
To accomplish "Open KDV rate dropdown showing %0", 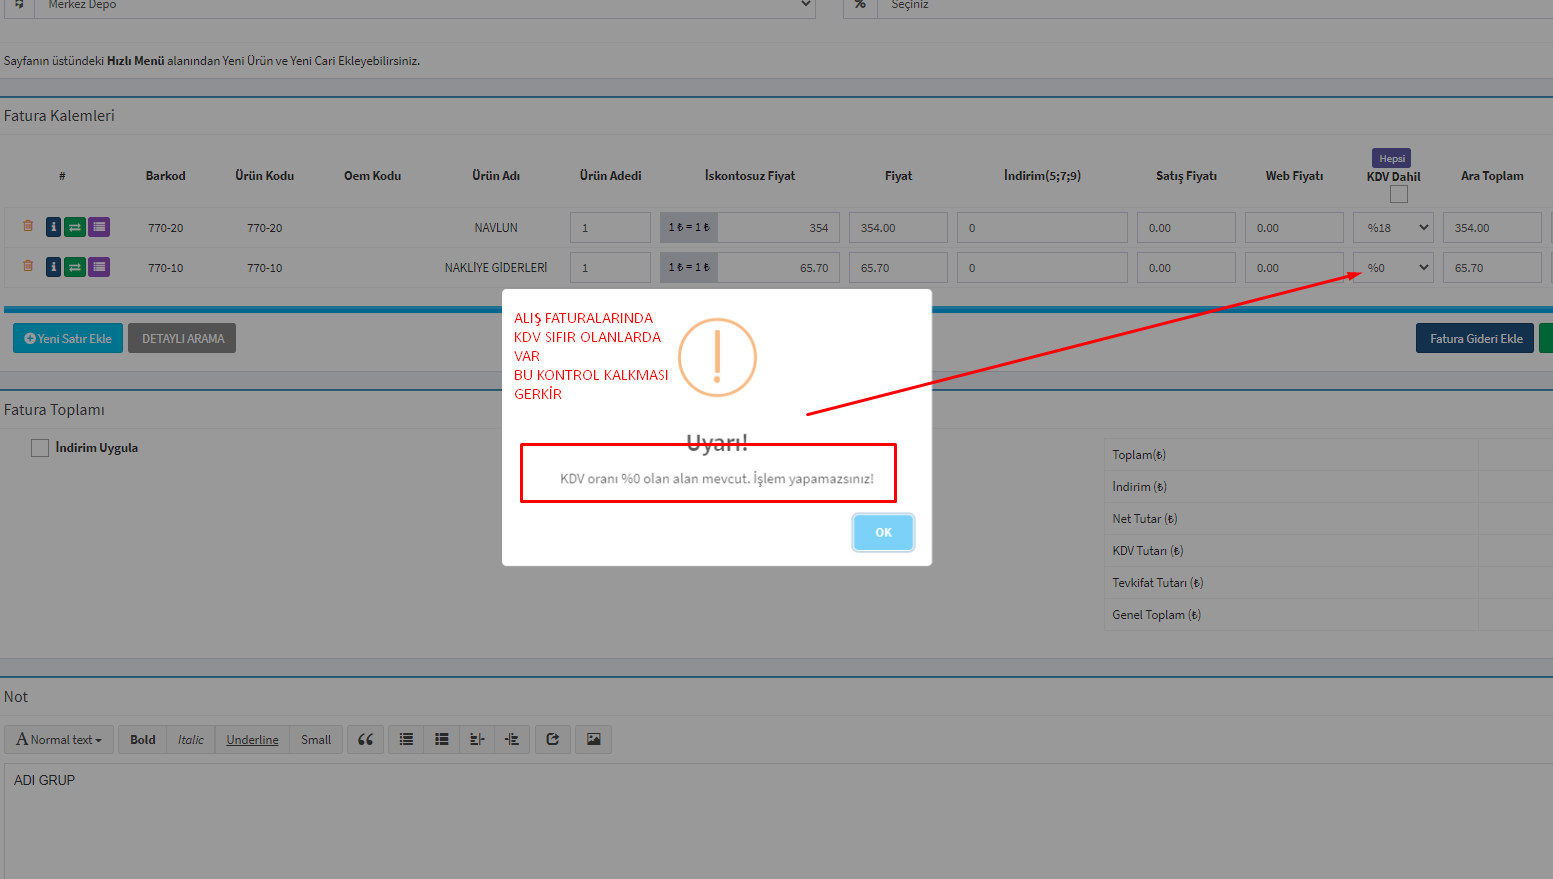I will (x=1393, y=268).
